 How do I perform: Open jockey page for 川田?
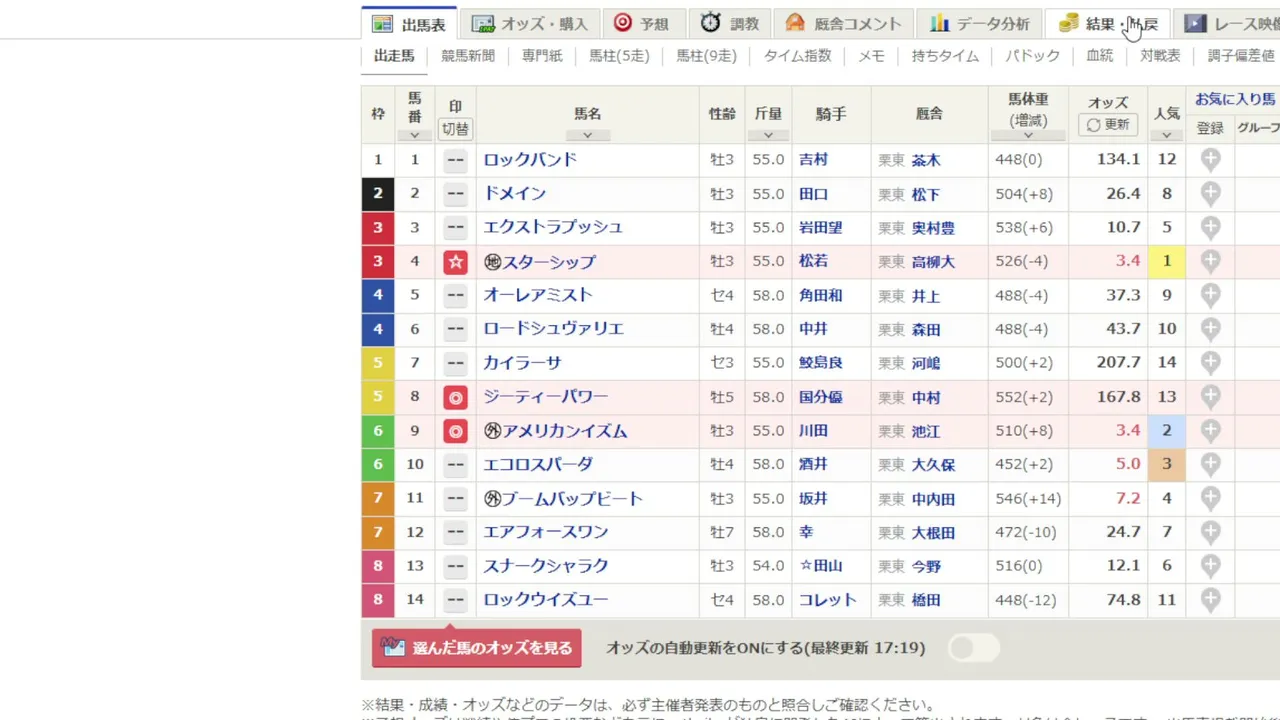pos(813,431)
